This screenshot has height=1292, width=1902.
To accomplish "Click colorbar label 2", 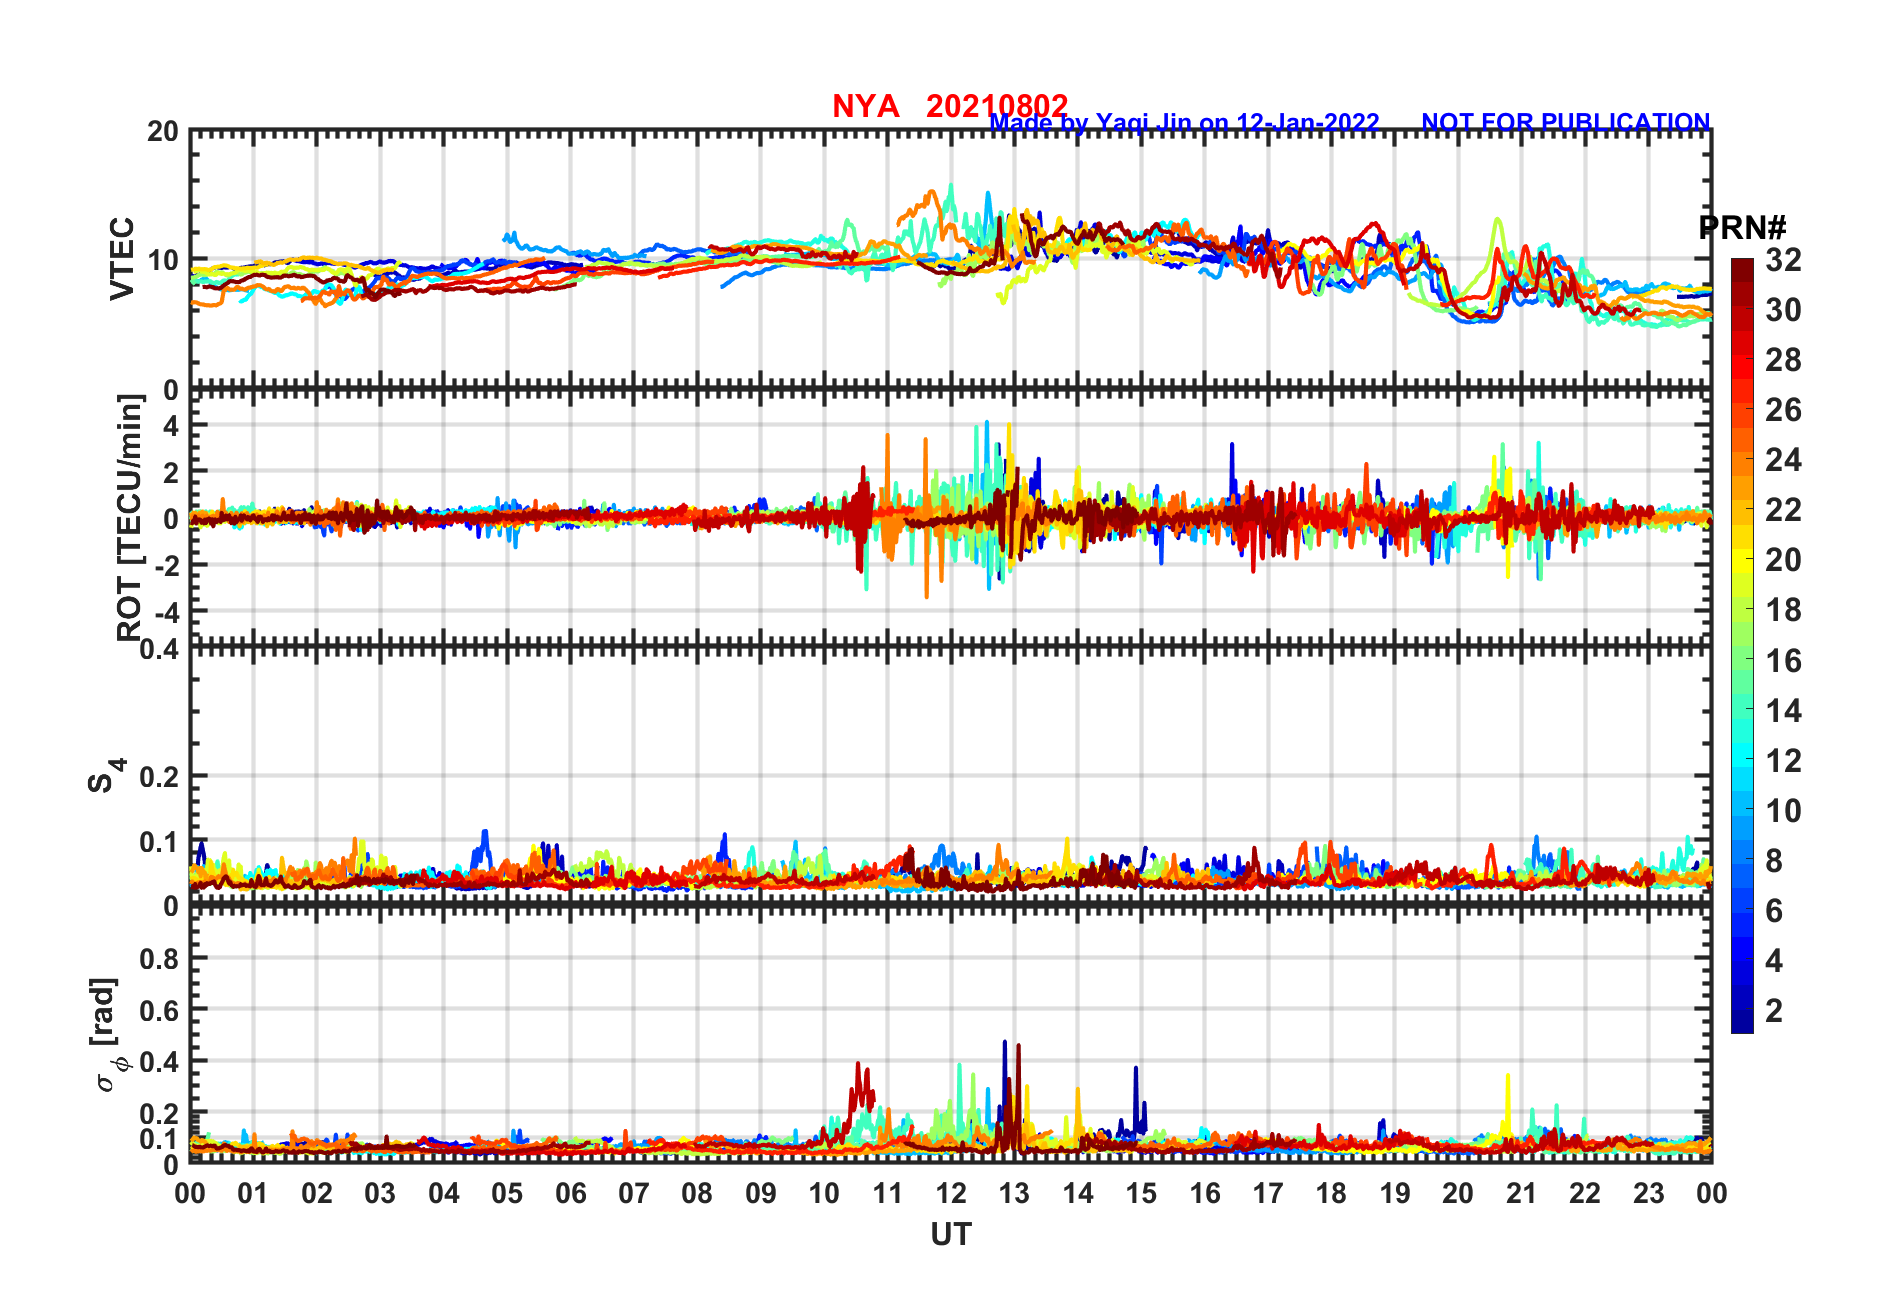I will click(x=1774, y=1011).
